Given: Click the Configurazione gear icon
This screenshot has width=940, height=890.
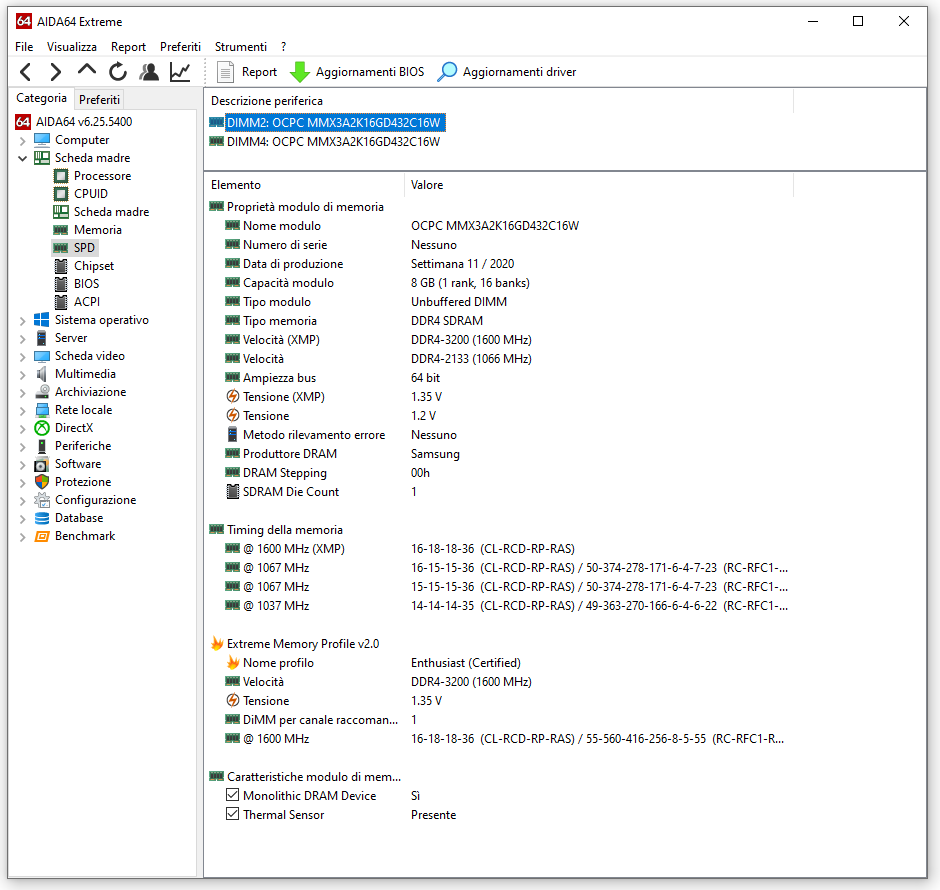Looking at the screenshot, I should (x=42, y=500).
